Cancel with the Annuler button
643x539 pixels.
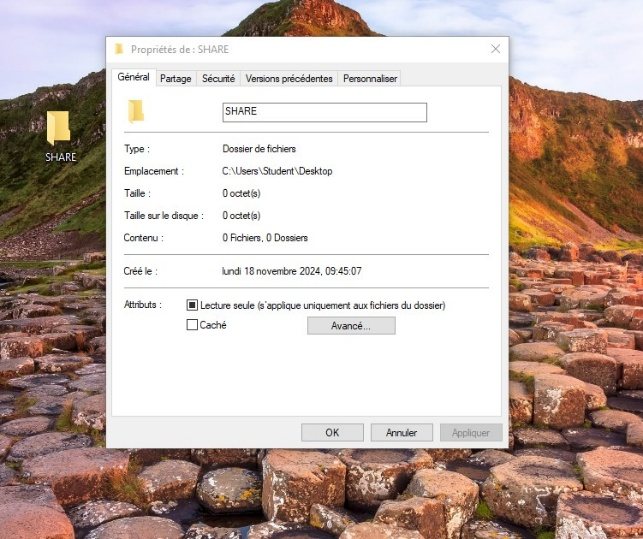(x=401, y=433)
